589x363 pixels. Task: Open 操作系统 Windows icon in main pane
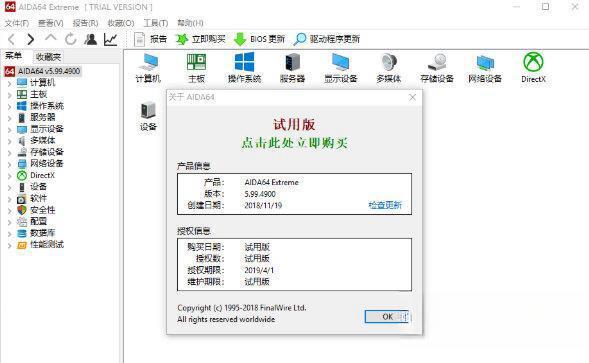tap(244, 68)
